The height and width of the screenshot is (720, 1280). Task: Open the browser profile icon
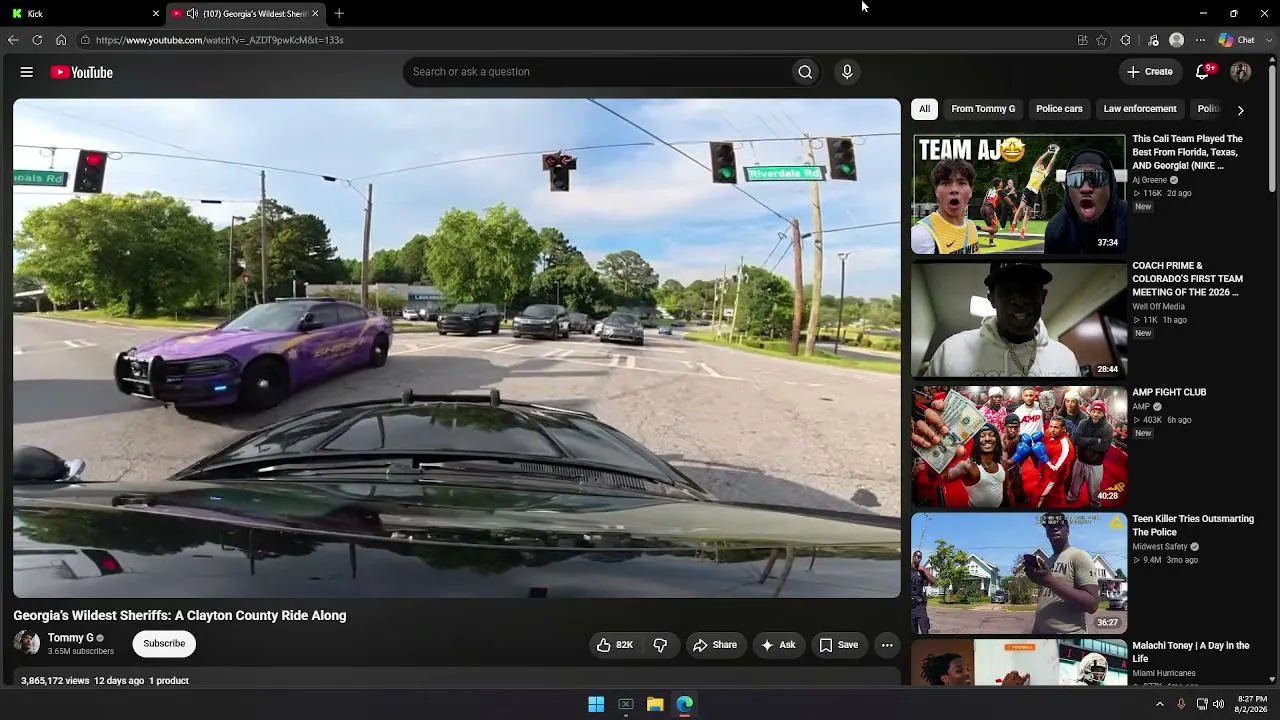[1177, 40]
